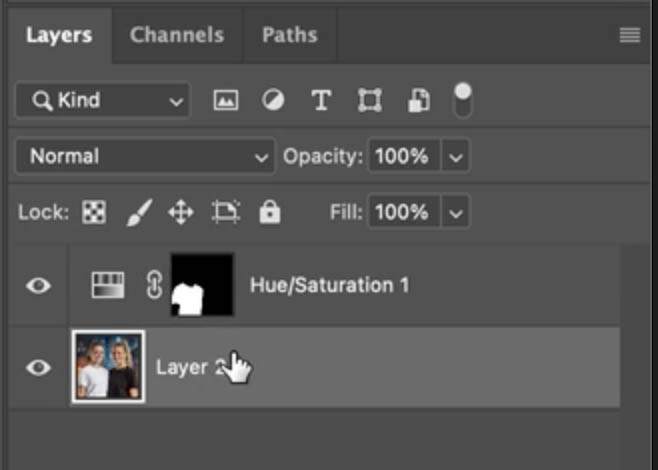This screenshot has width=658, height=470.
Task: Hide the Hue/Saturation 1 layer
Action: tap(38, 286)
